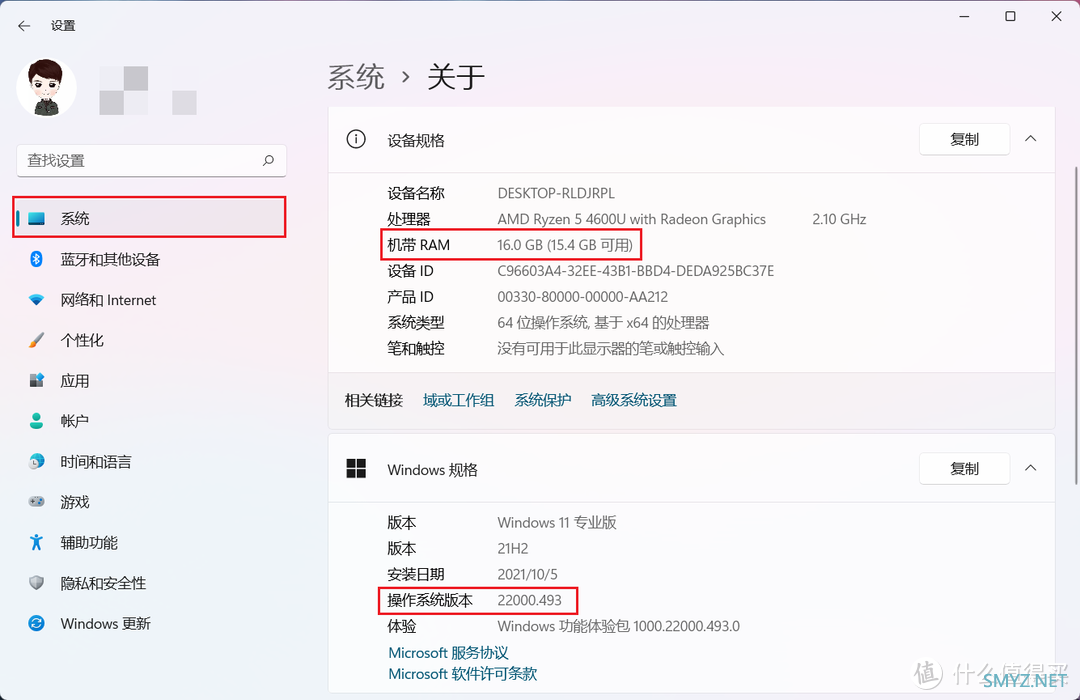Open 蓝牙和其他设备 settings
Screen dimensions: 1080x700
[149, 259]
